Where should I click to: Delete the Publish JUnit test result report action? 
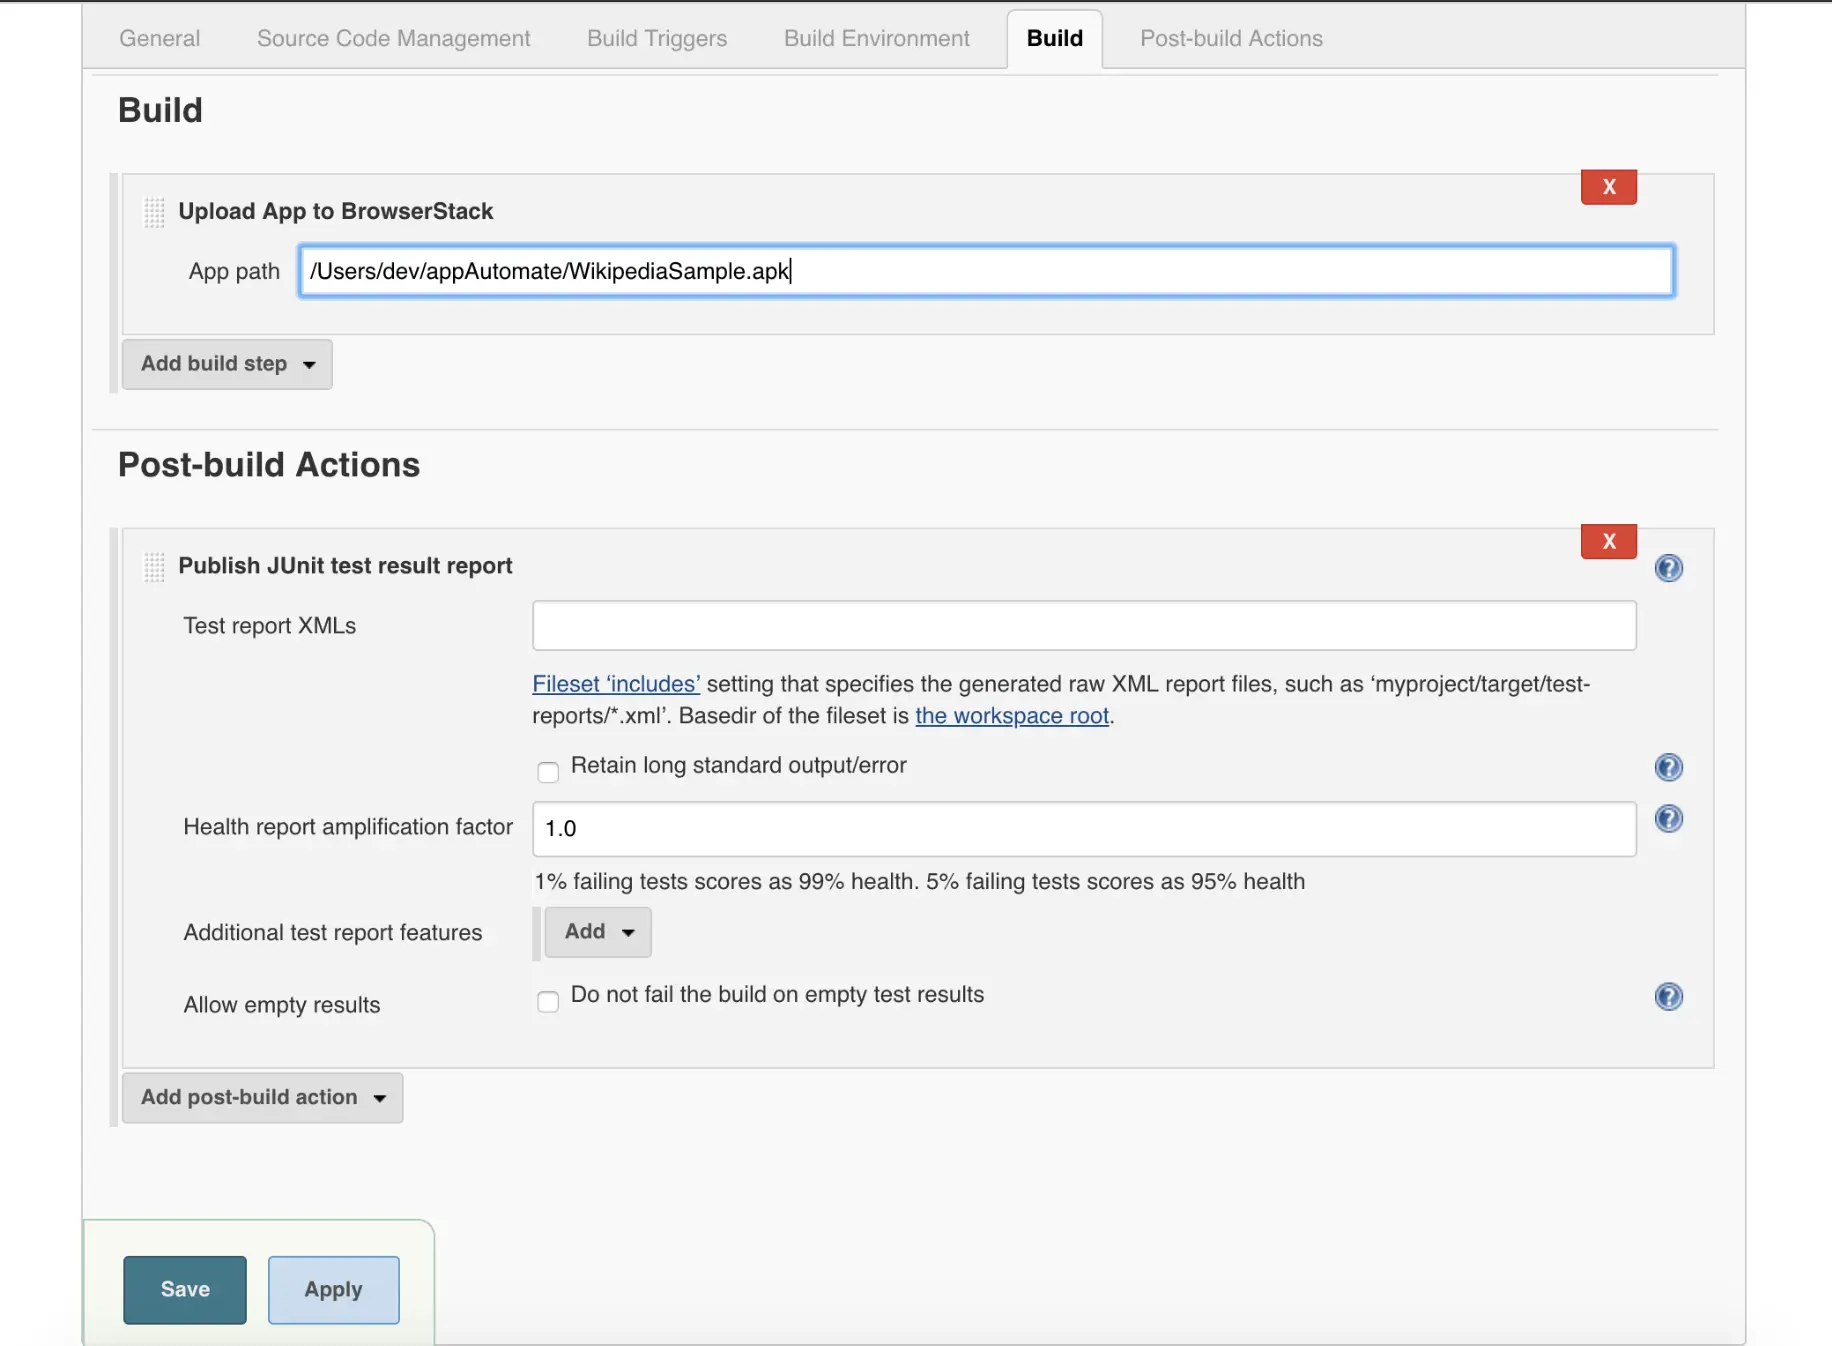coord(1608,541)
